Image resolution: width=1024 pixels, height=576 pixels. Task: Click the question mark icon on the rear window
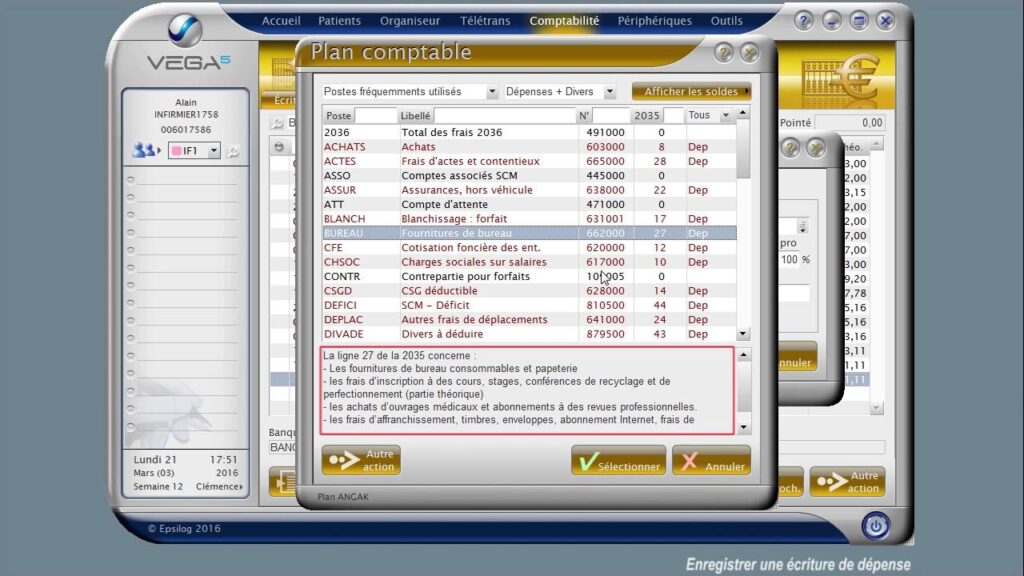tap(789, 148)
